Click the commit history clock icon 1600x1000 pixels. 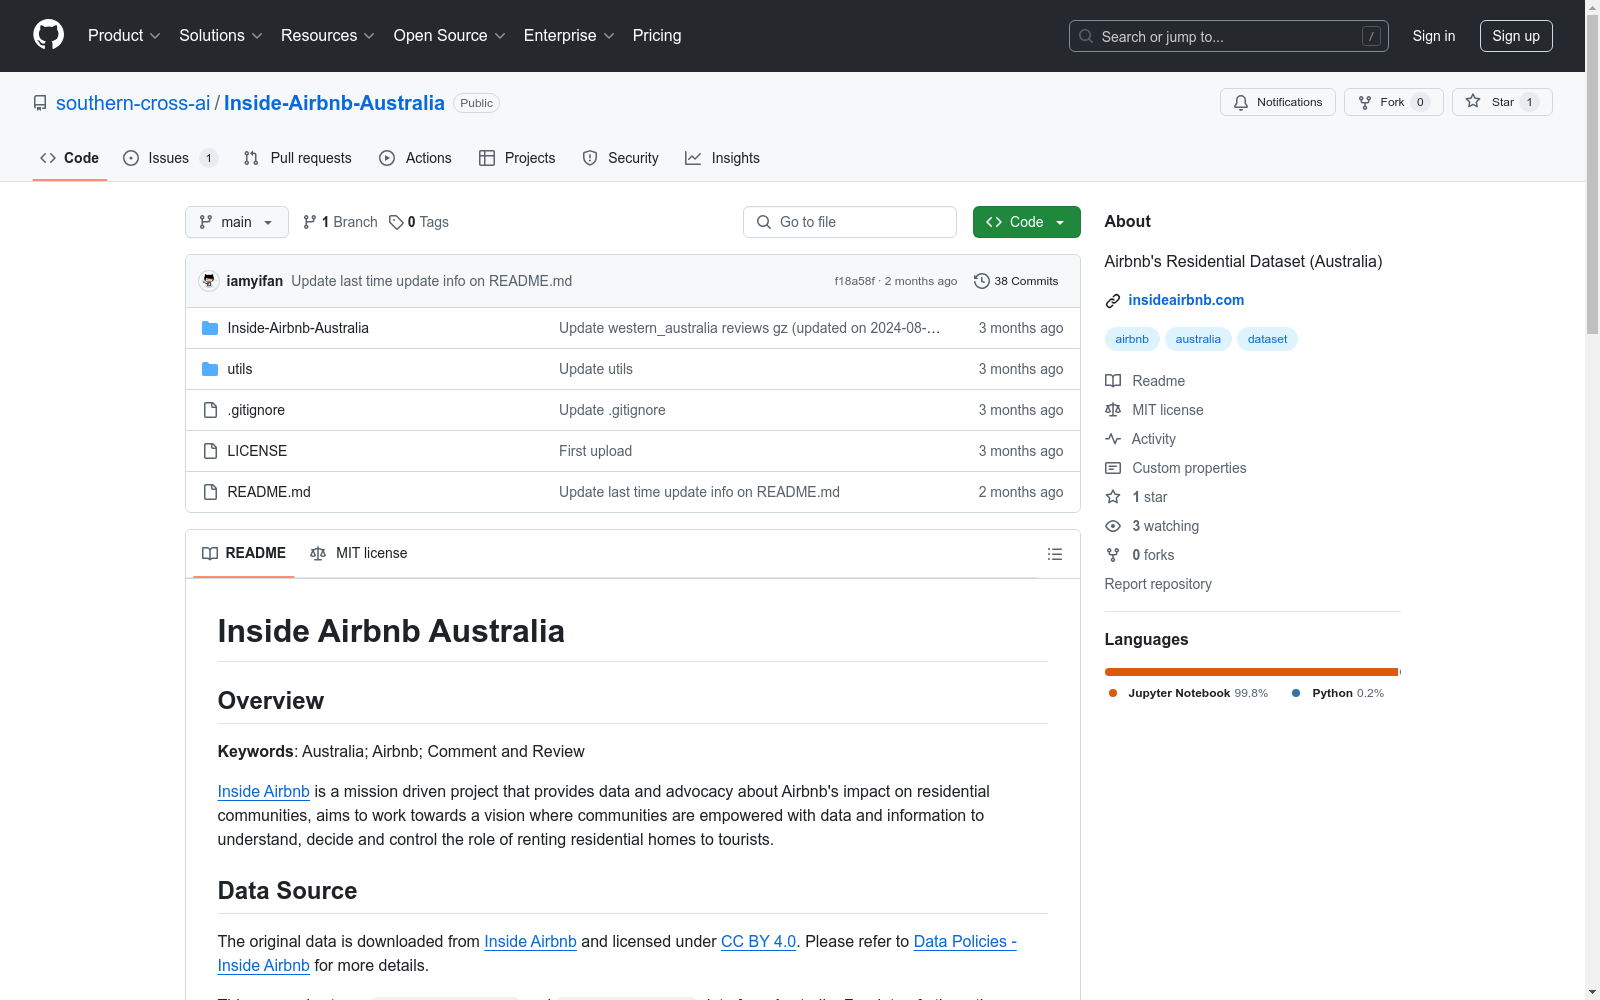pyautogui.click(x=982, y=281)
